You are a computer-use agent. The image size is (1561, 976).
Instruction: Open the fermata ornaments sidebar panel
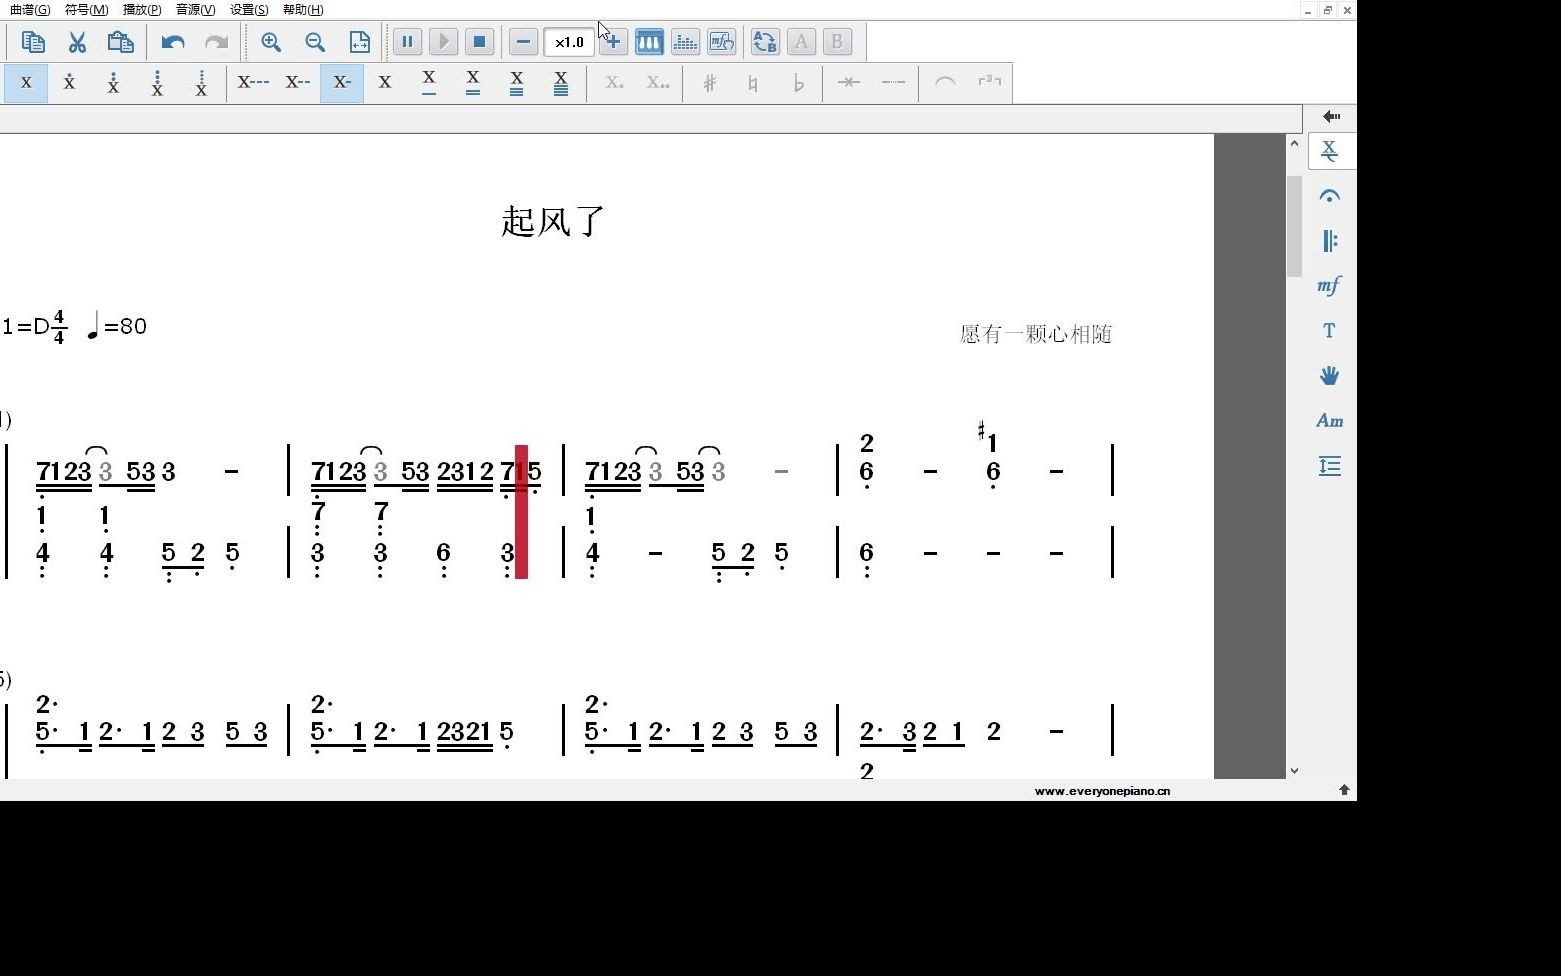1330,196
